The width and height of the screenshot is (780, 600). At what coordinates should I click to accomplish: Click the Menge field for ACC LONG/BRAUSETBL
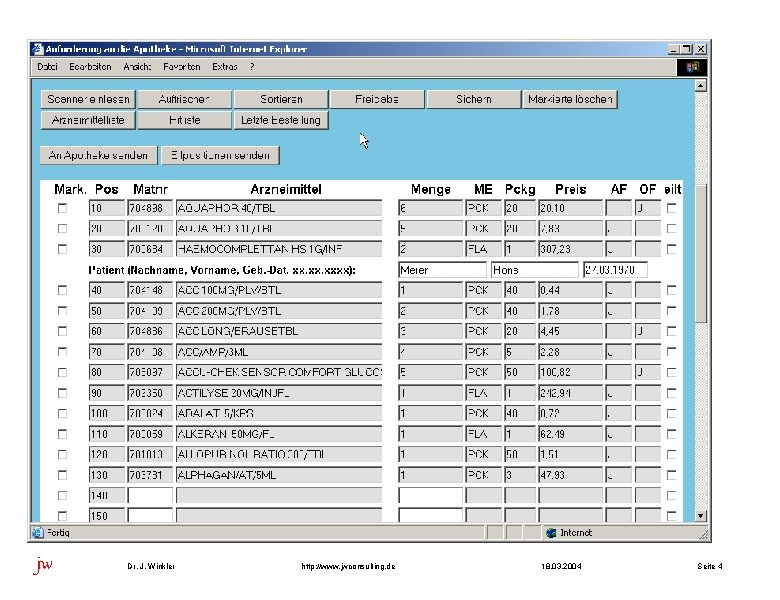point(430,331)
